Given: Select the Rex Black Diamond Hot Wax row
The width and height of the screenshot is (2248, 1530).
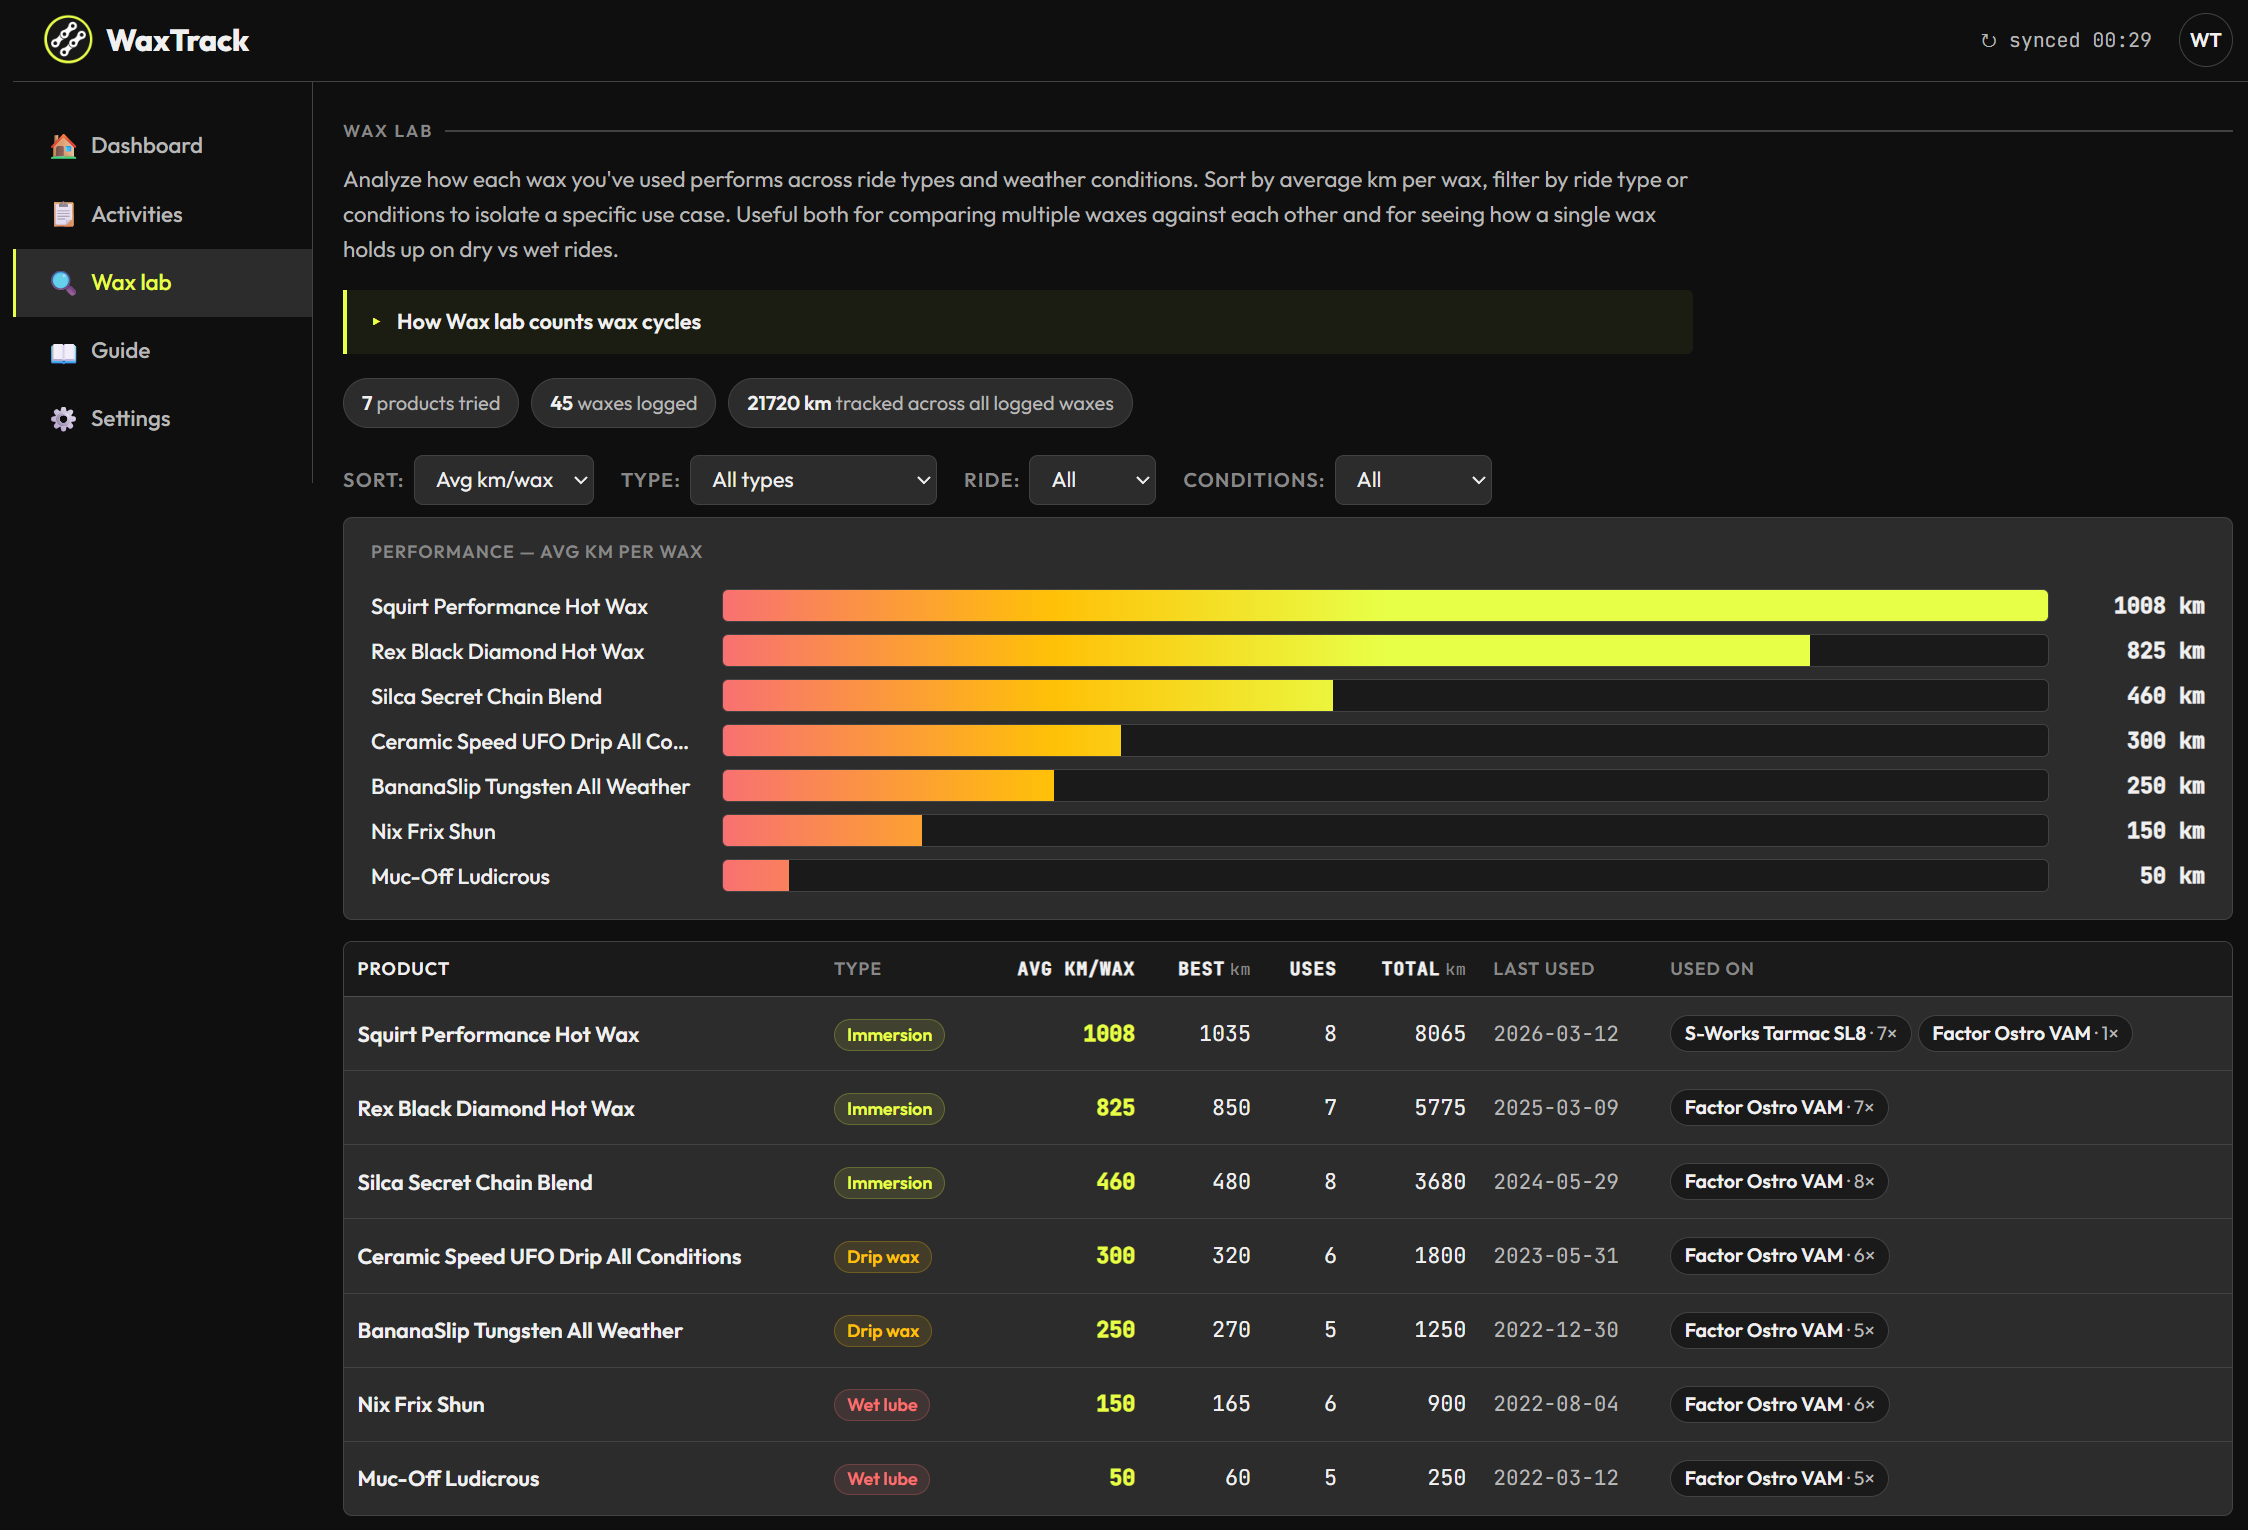Looking at the screenshot, I should tap(1287, 1108).
